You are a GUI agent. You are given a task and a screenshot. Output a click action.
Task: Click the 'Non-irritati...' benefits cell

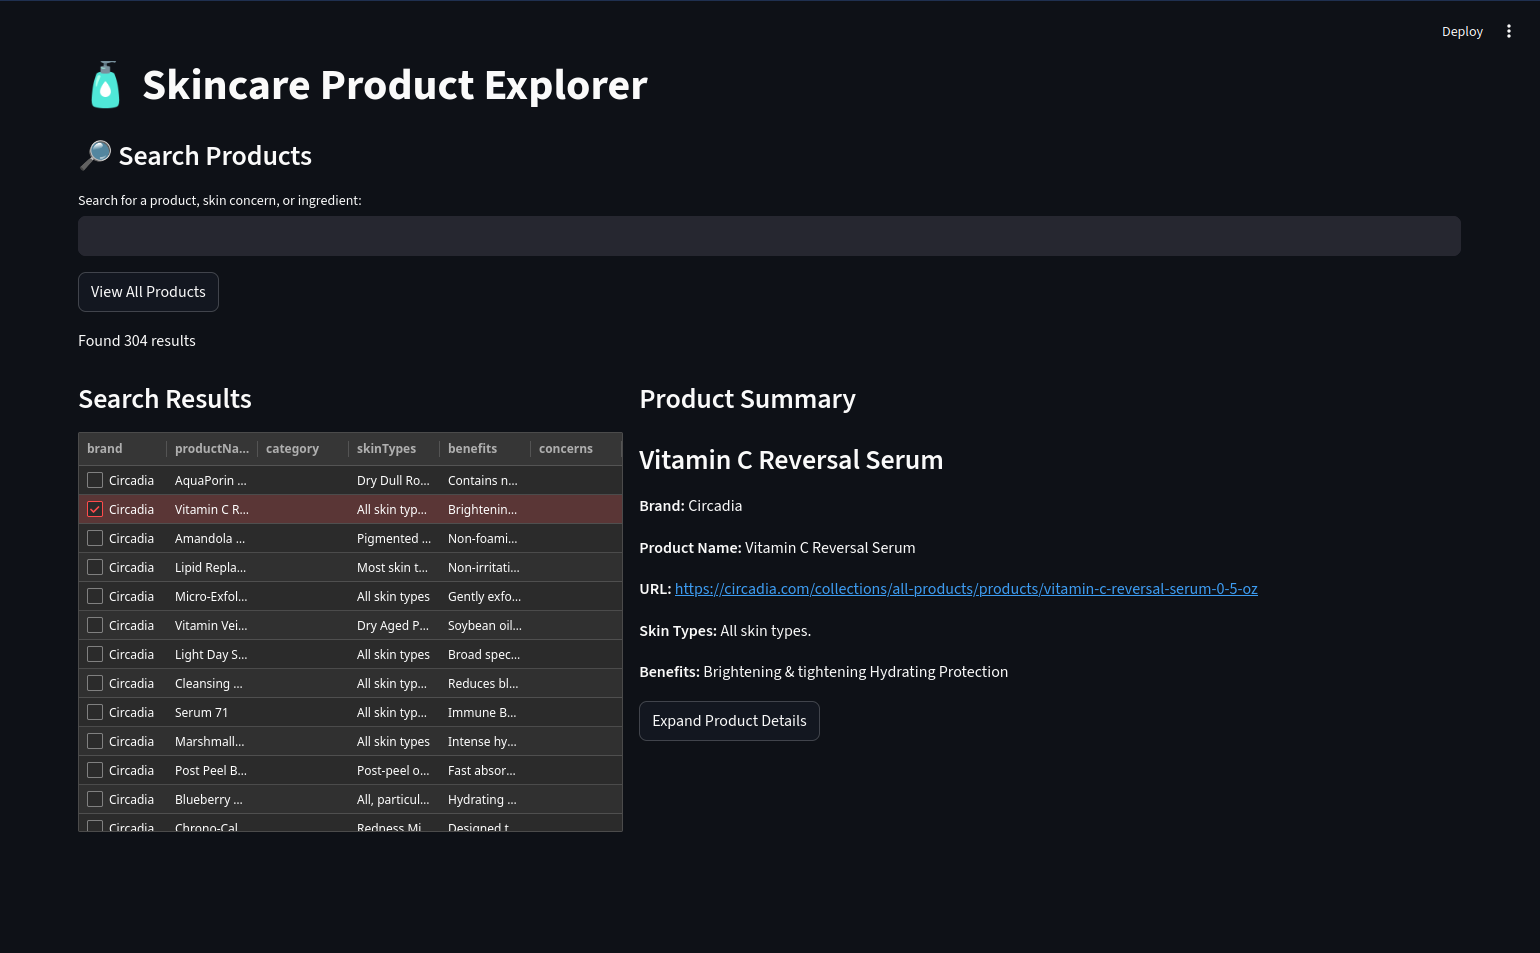(485, 567)
